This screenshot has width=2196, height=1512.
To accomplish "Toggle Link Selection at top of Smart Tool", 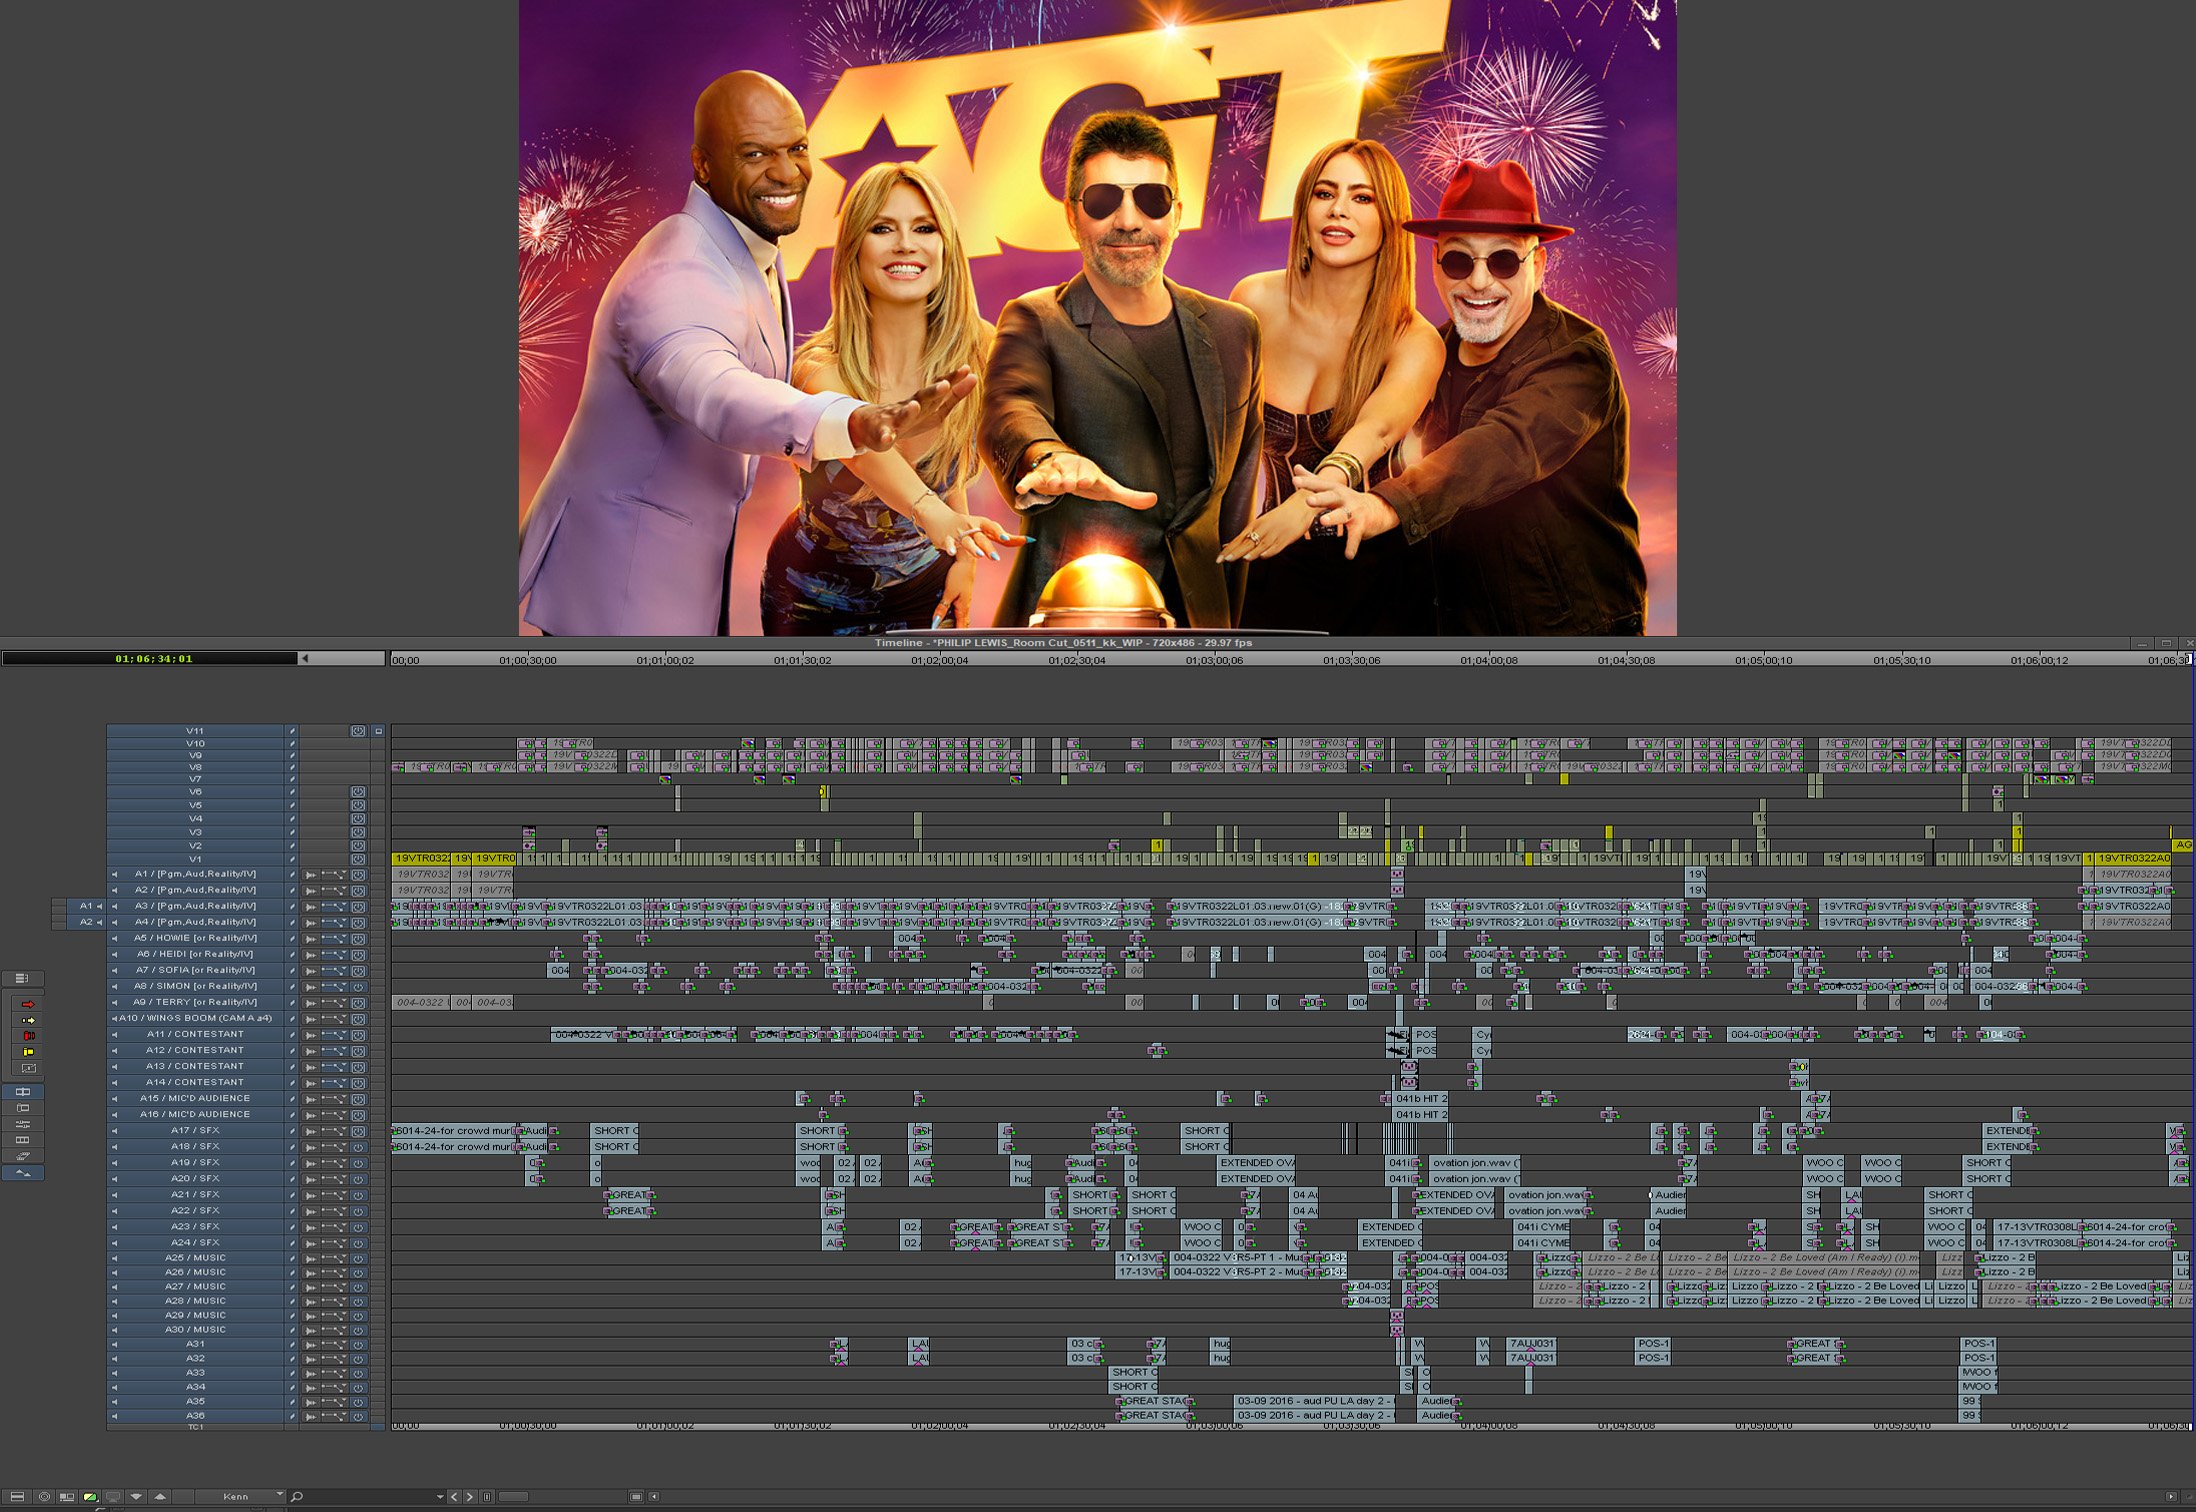I will click(x=22, y=978).
